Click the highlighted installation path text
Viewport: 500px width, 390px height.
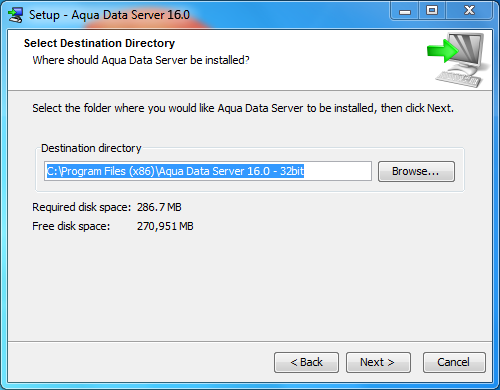(x=175, y=171)
